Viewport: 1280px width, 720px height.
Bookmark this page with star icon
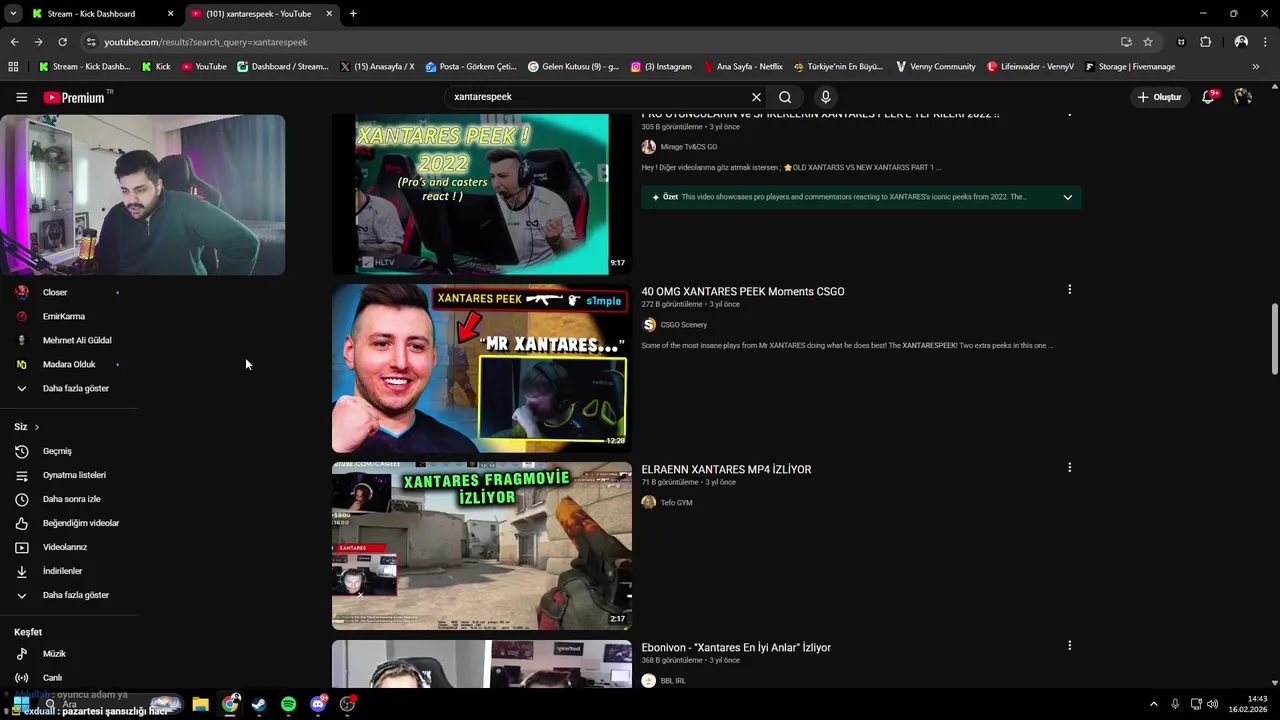[1148, 42]
